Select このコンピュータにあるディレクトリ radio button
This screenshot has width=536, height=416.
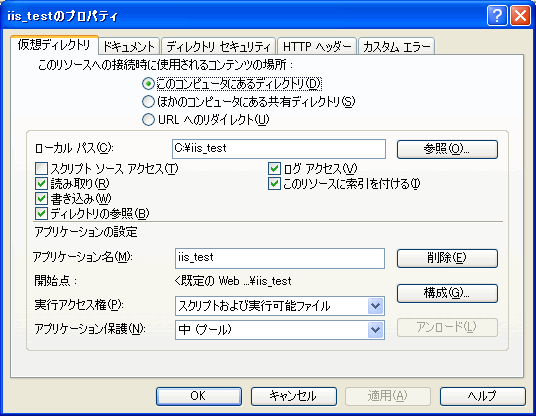(x=148, y=83)
